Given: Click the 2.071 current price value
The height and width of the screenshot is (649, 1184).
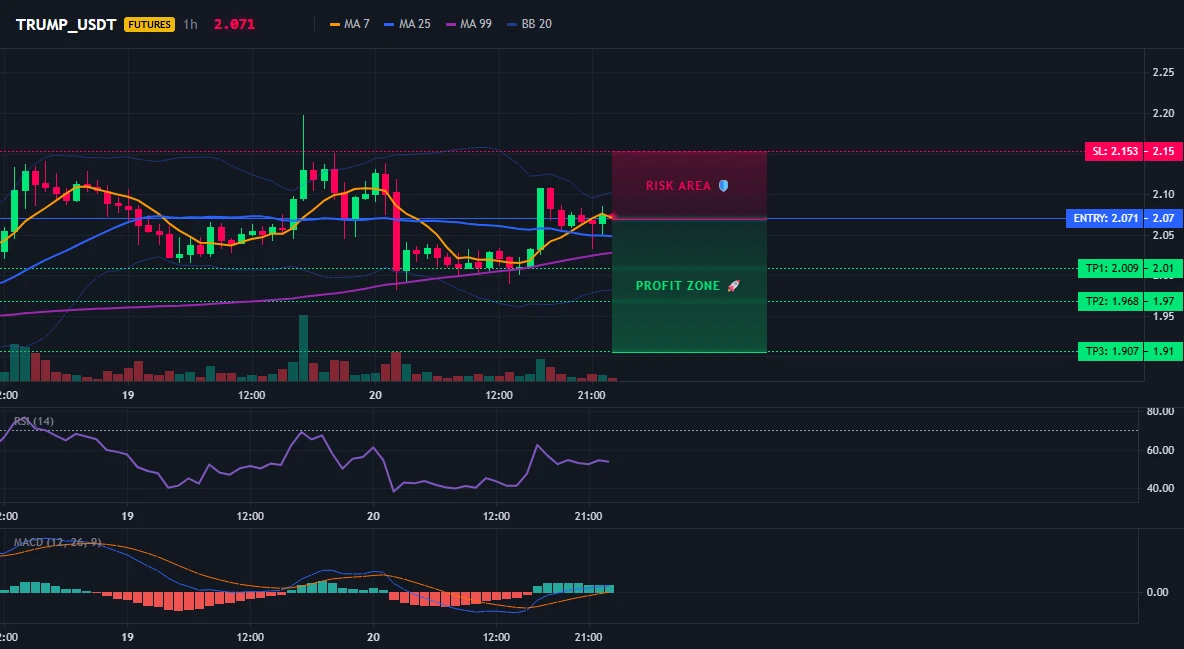Looking at the screenshot, I should pos(234,24).
